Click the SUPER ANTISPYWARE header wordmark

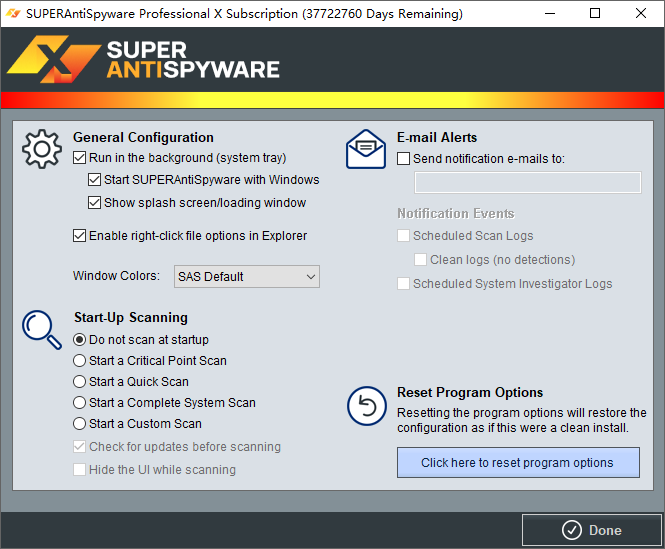pyautogui.click(x=193, y=60)
